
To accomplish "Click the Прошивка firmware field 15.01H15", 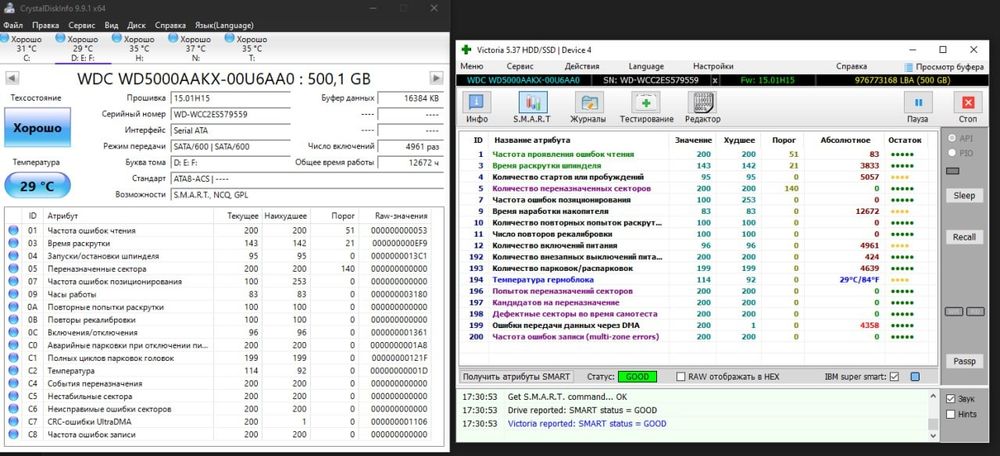I will (230, 98).
